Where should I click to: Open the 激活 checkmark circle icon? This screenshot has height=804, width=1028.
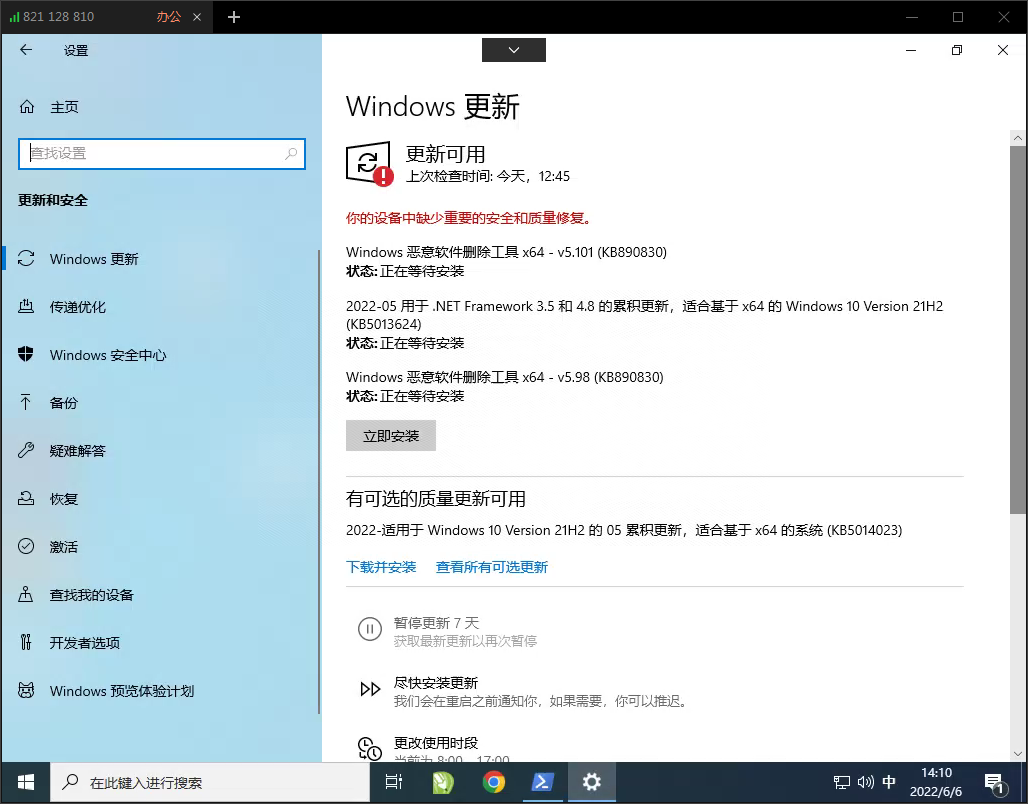click(26, 546)
